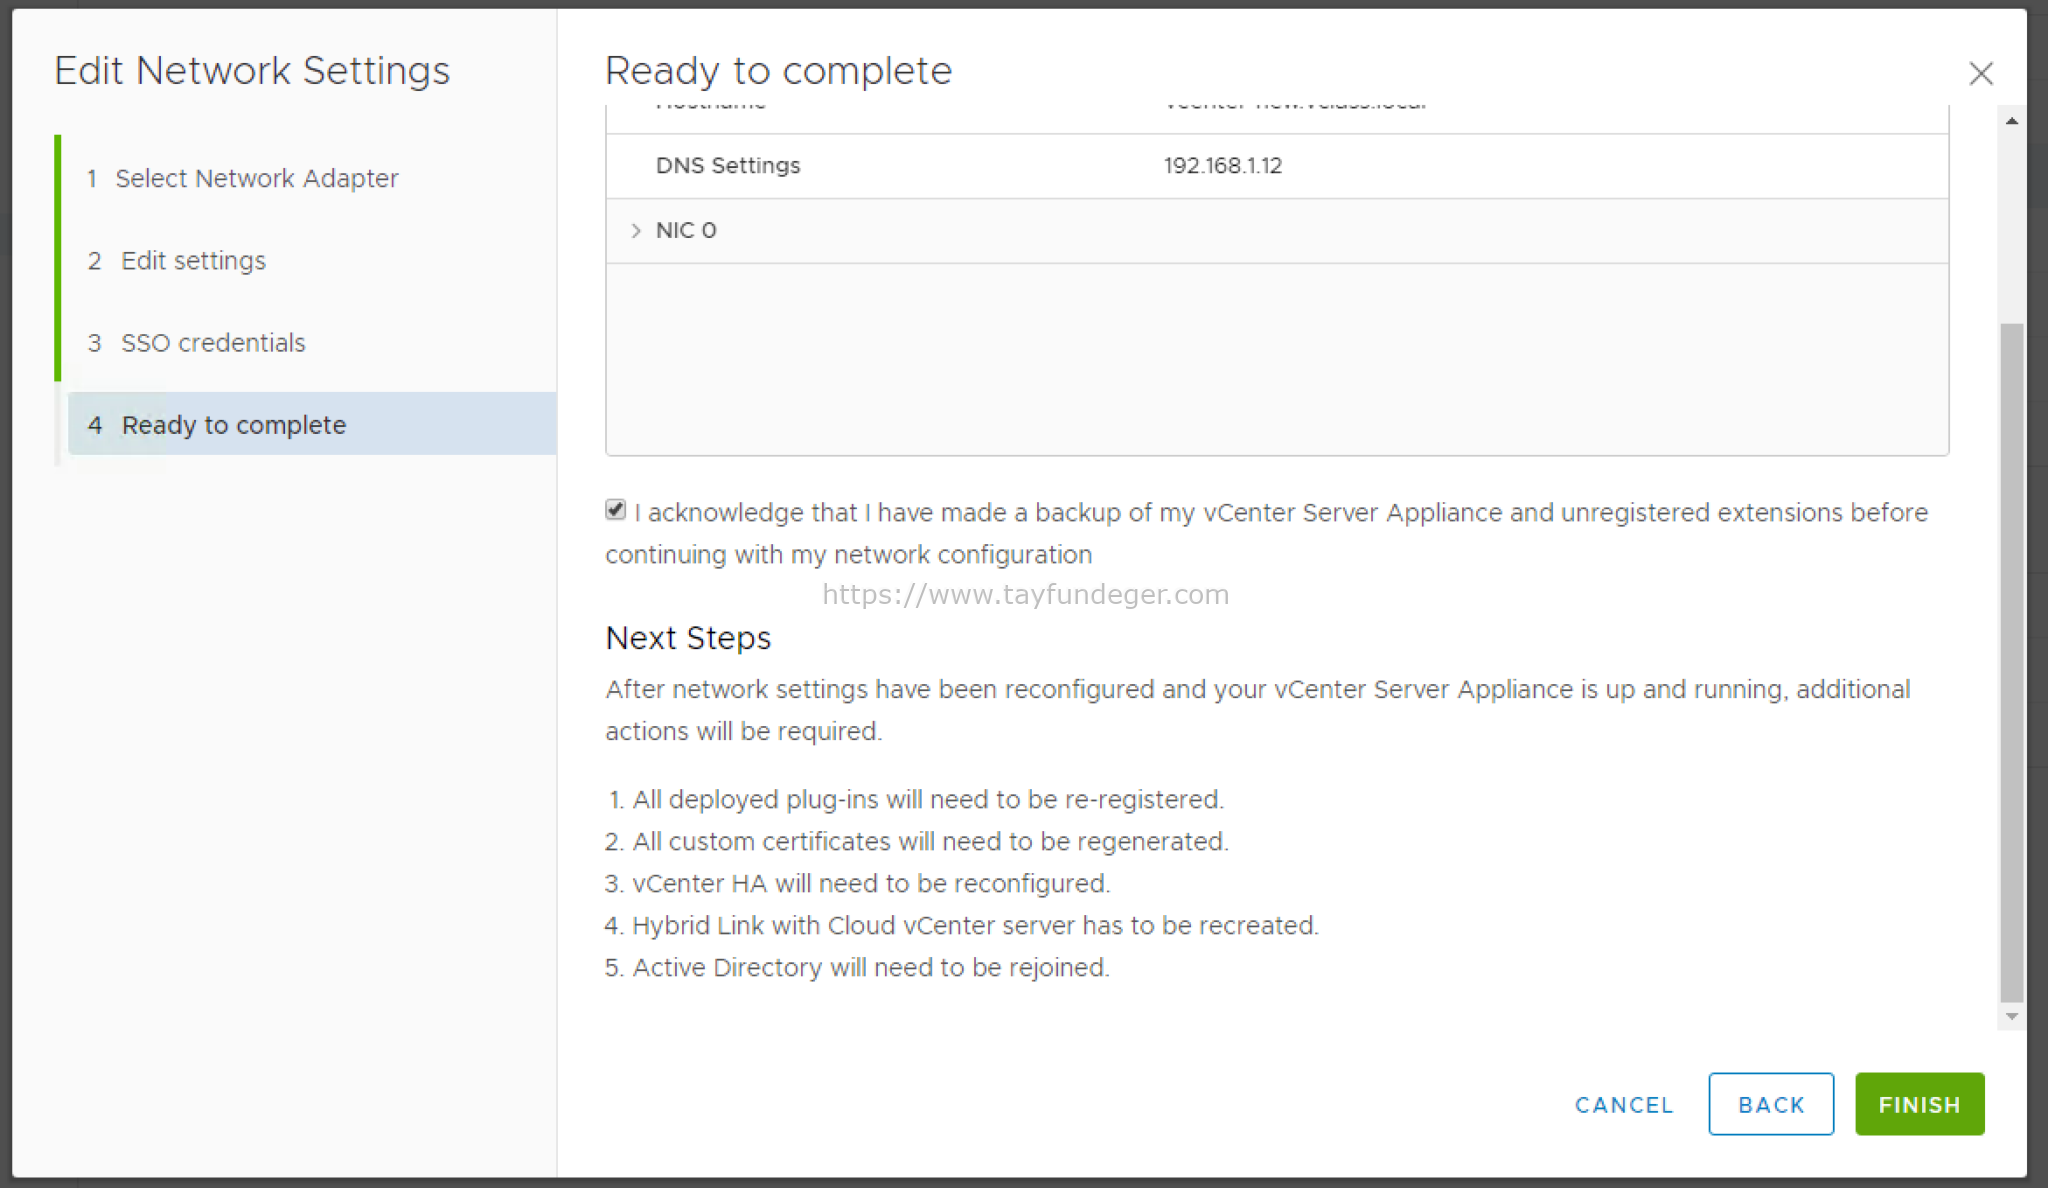Click the BACK button
2048x1188 pixels.
coord(1770,1104)
